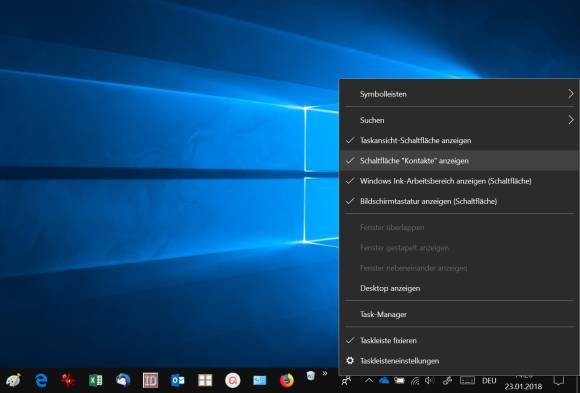
Task: Toggle Bildschirmtastatur anzeigen (Schaltfläche)
Action: [x=459, y=201]
